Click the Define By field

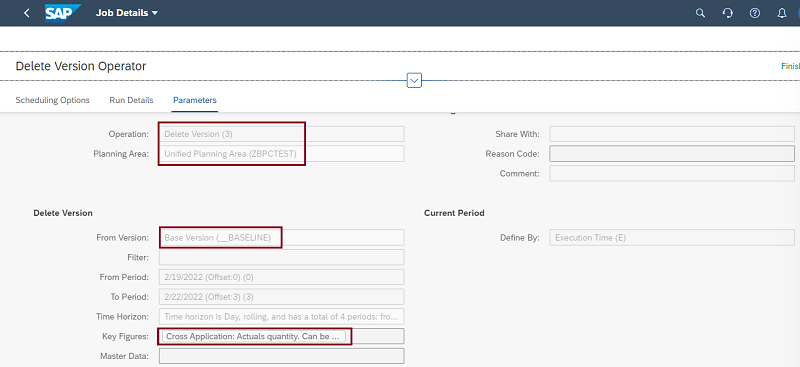672,237
